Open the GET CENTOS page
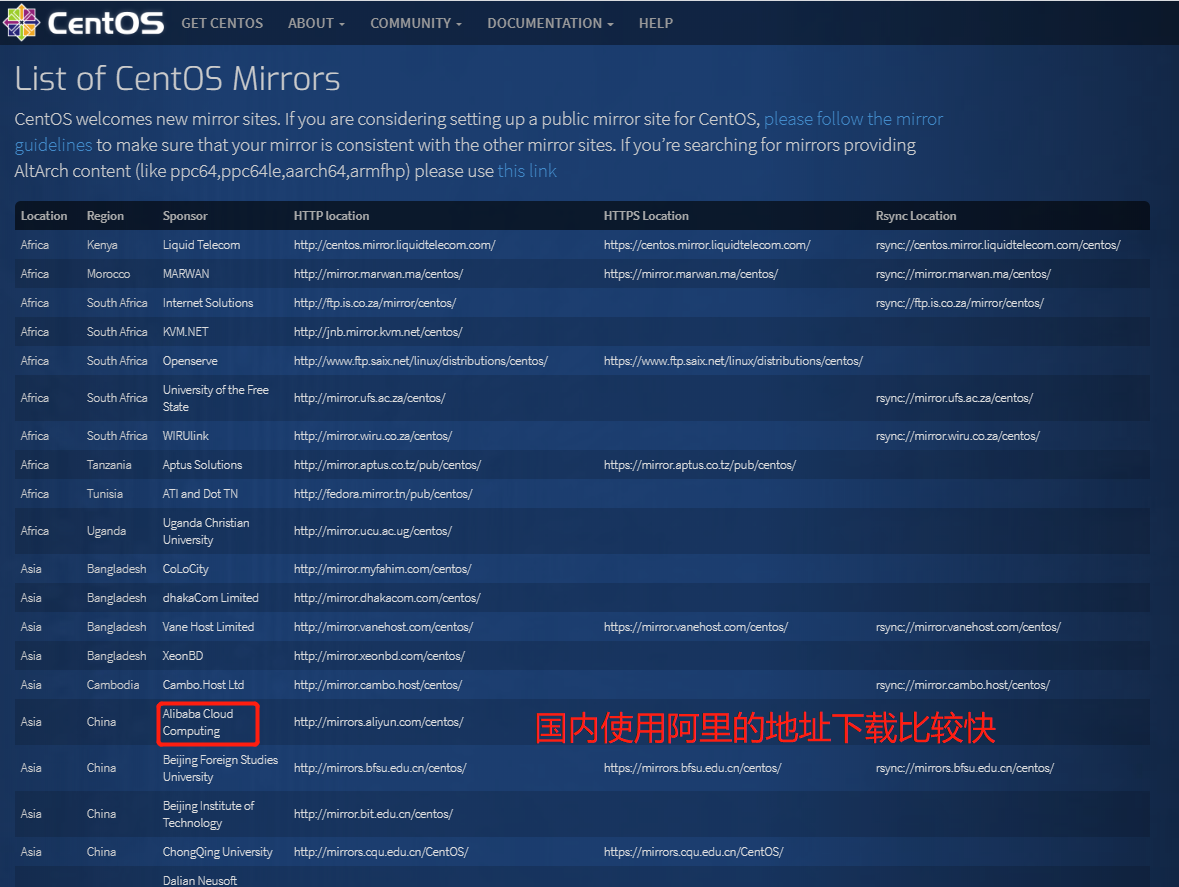1179x887 pixels. [222, 23]
